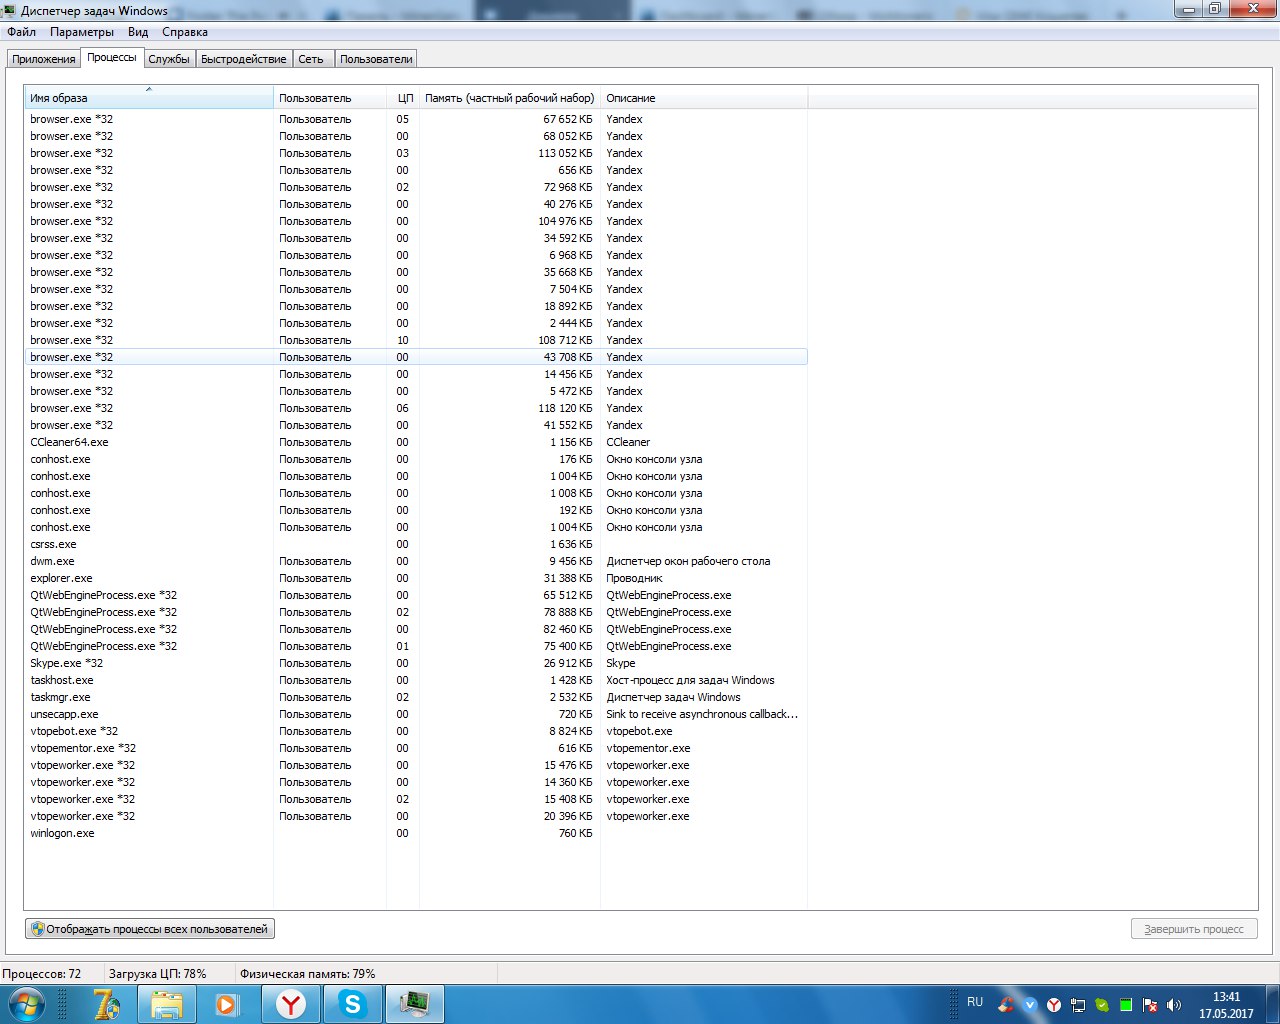Click Отображать процессы всех пользователей button
The height and width of the screenshot is (1024, 1280).
tap(150, 929)
